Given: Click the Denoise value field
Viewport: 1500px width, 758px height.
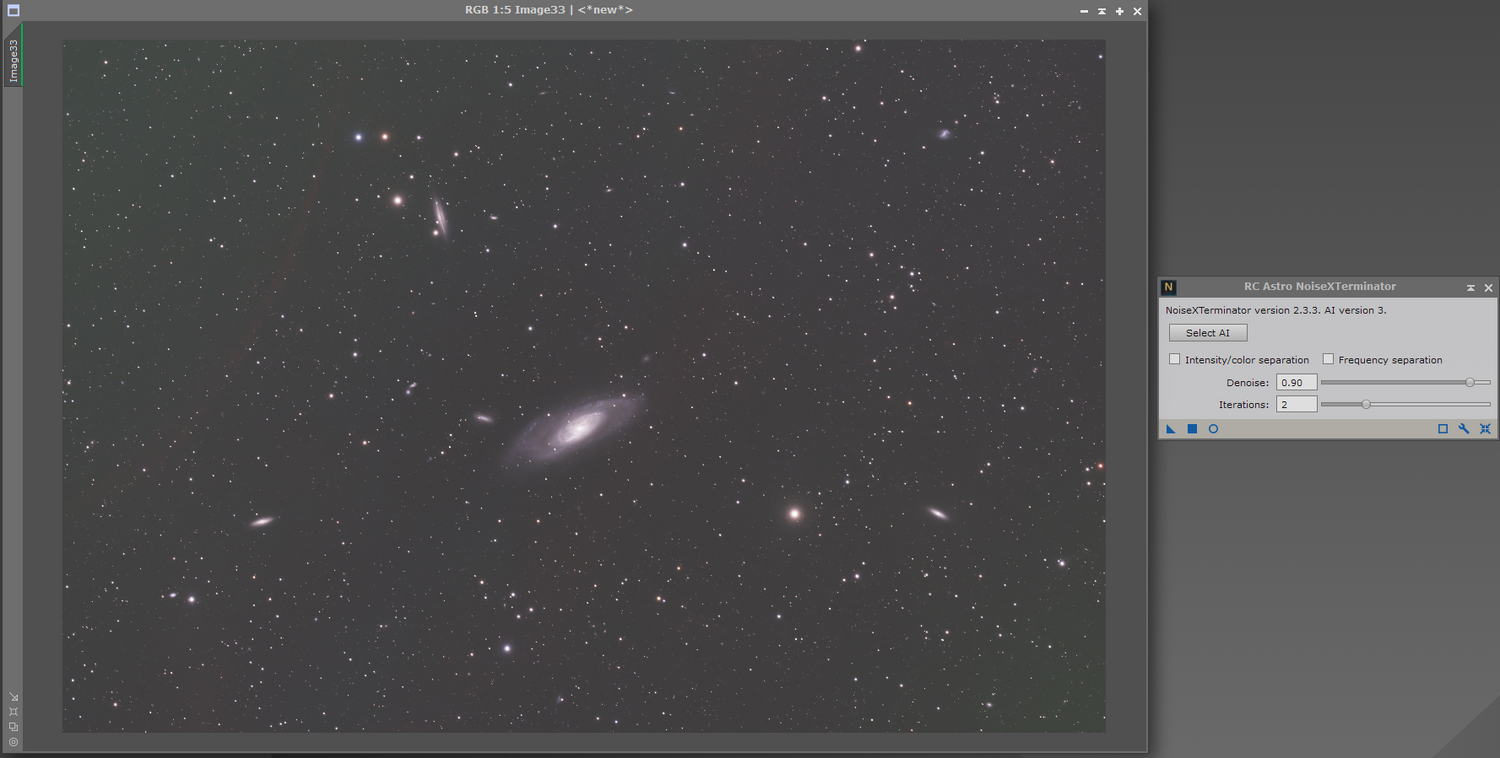Looking at the screenshot, I should [1297, 382].
